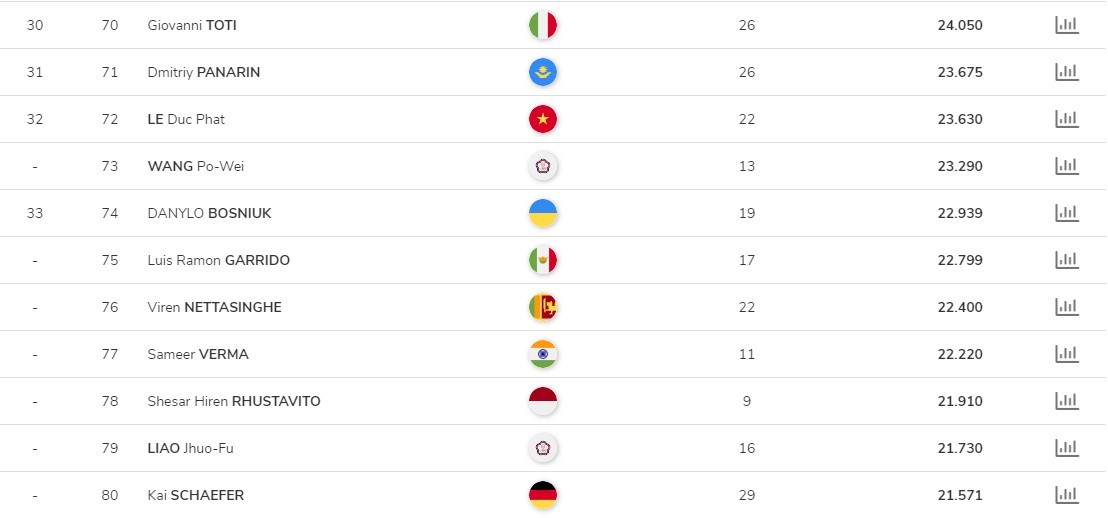Open Kai SCHAEFER player link
Viewport: 1108px width, 518px height.
[196, 495]
